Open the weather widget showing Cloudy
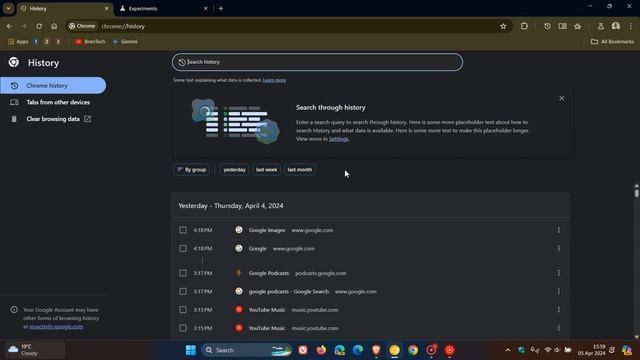The width and height of the screenshot is (640, 360). tap(34, 350)
